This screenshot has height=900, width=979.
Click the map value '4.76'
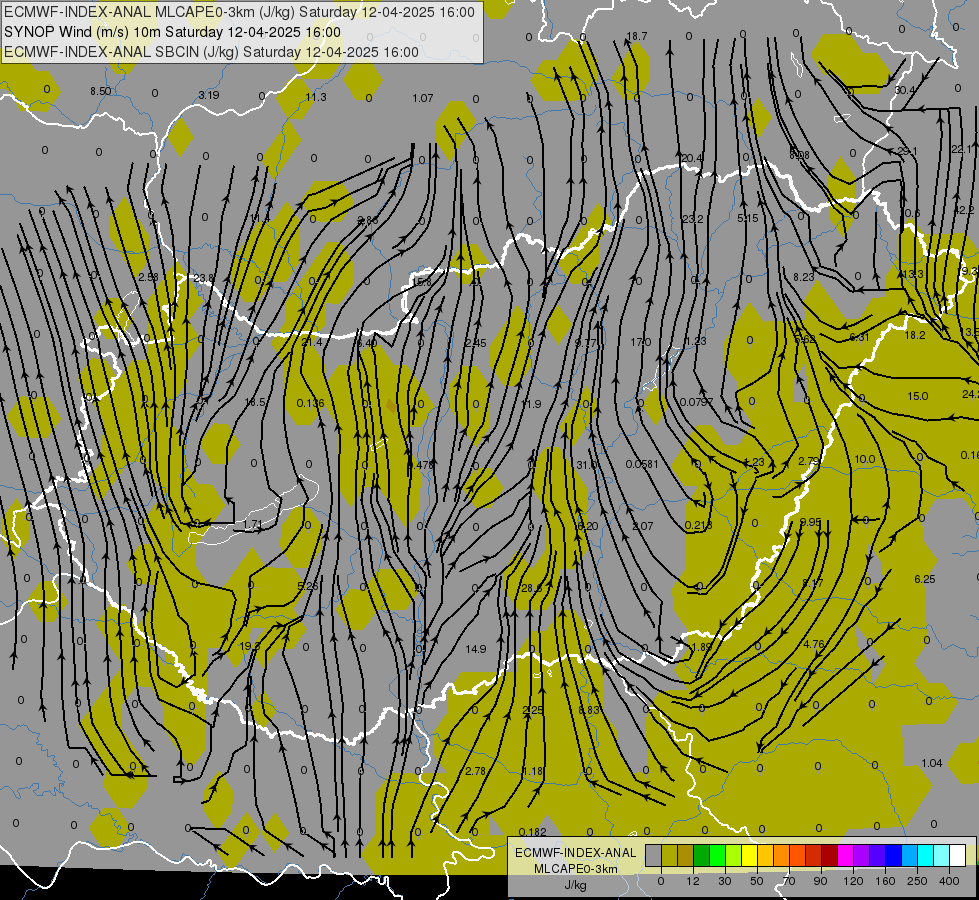(x=814, y=644)
